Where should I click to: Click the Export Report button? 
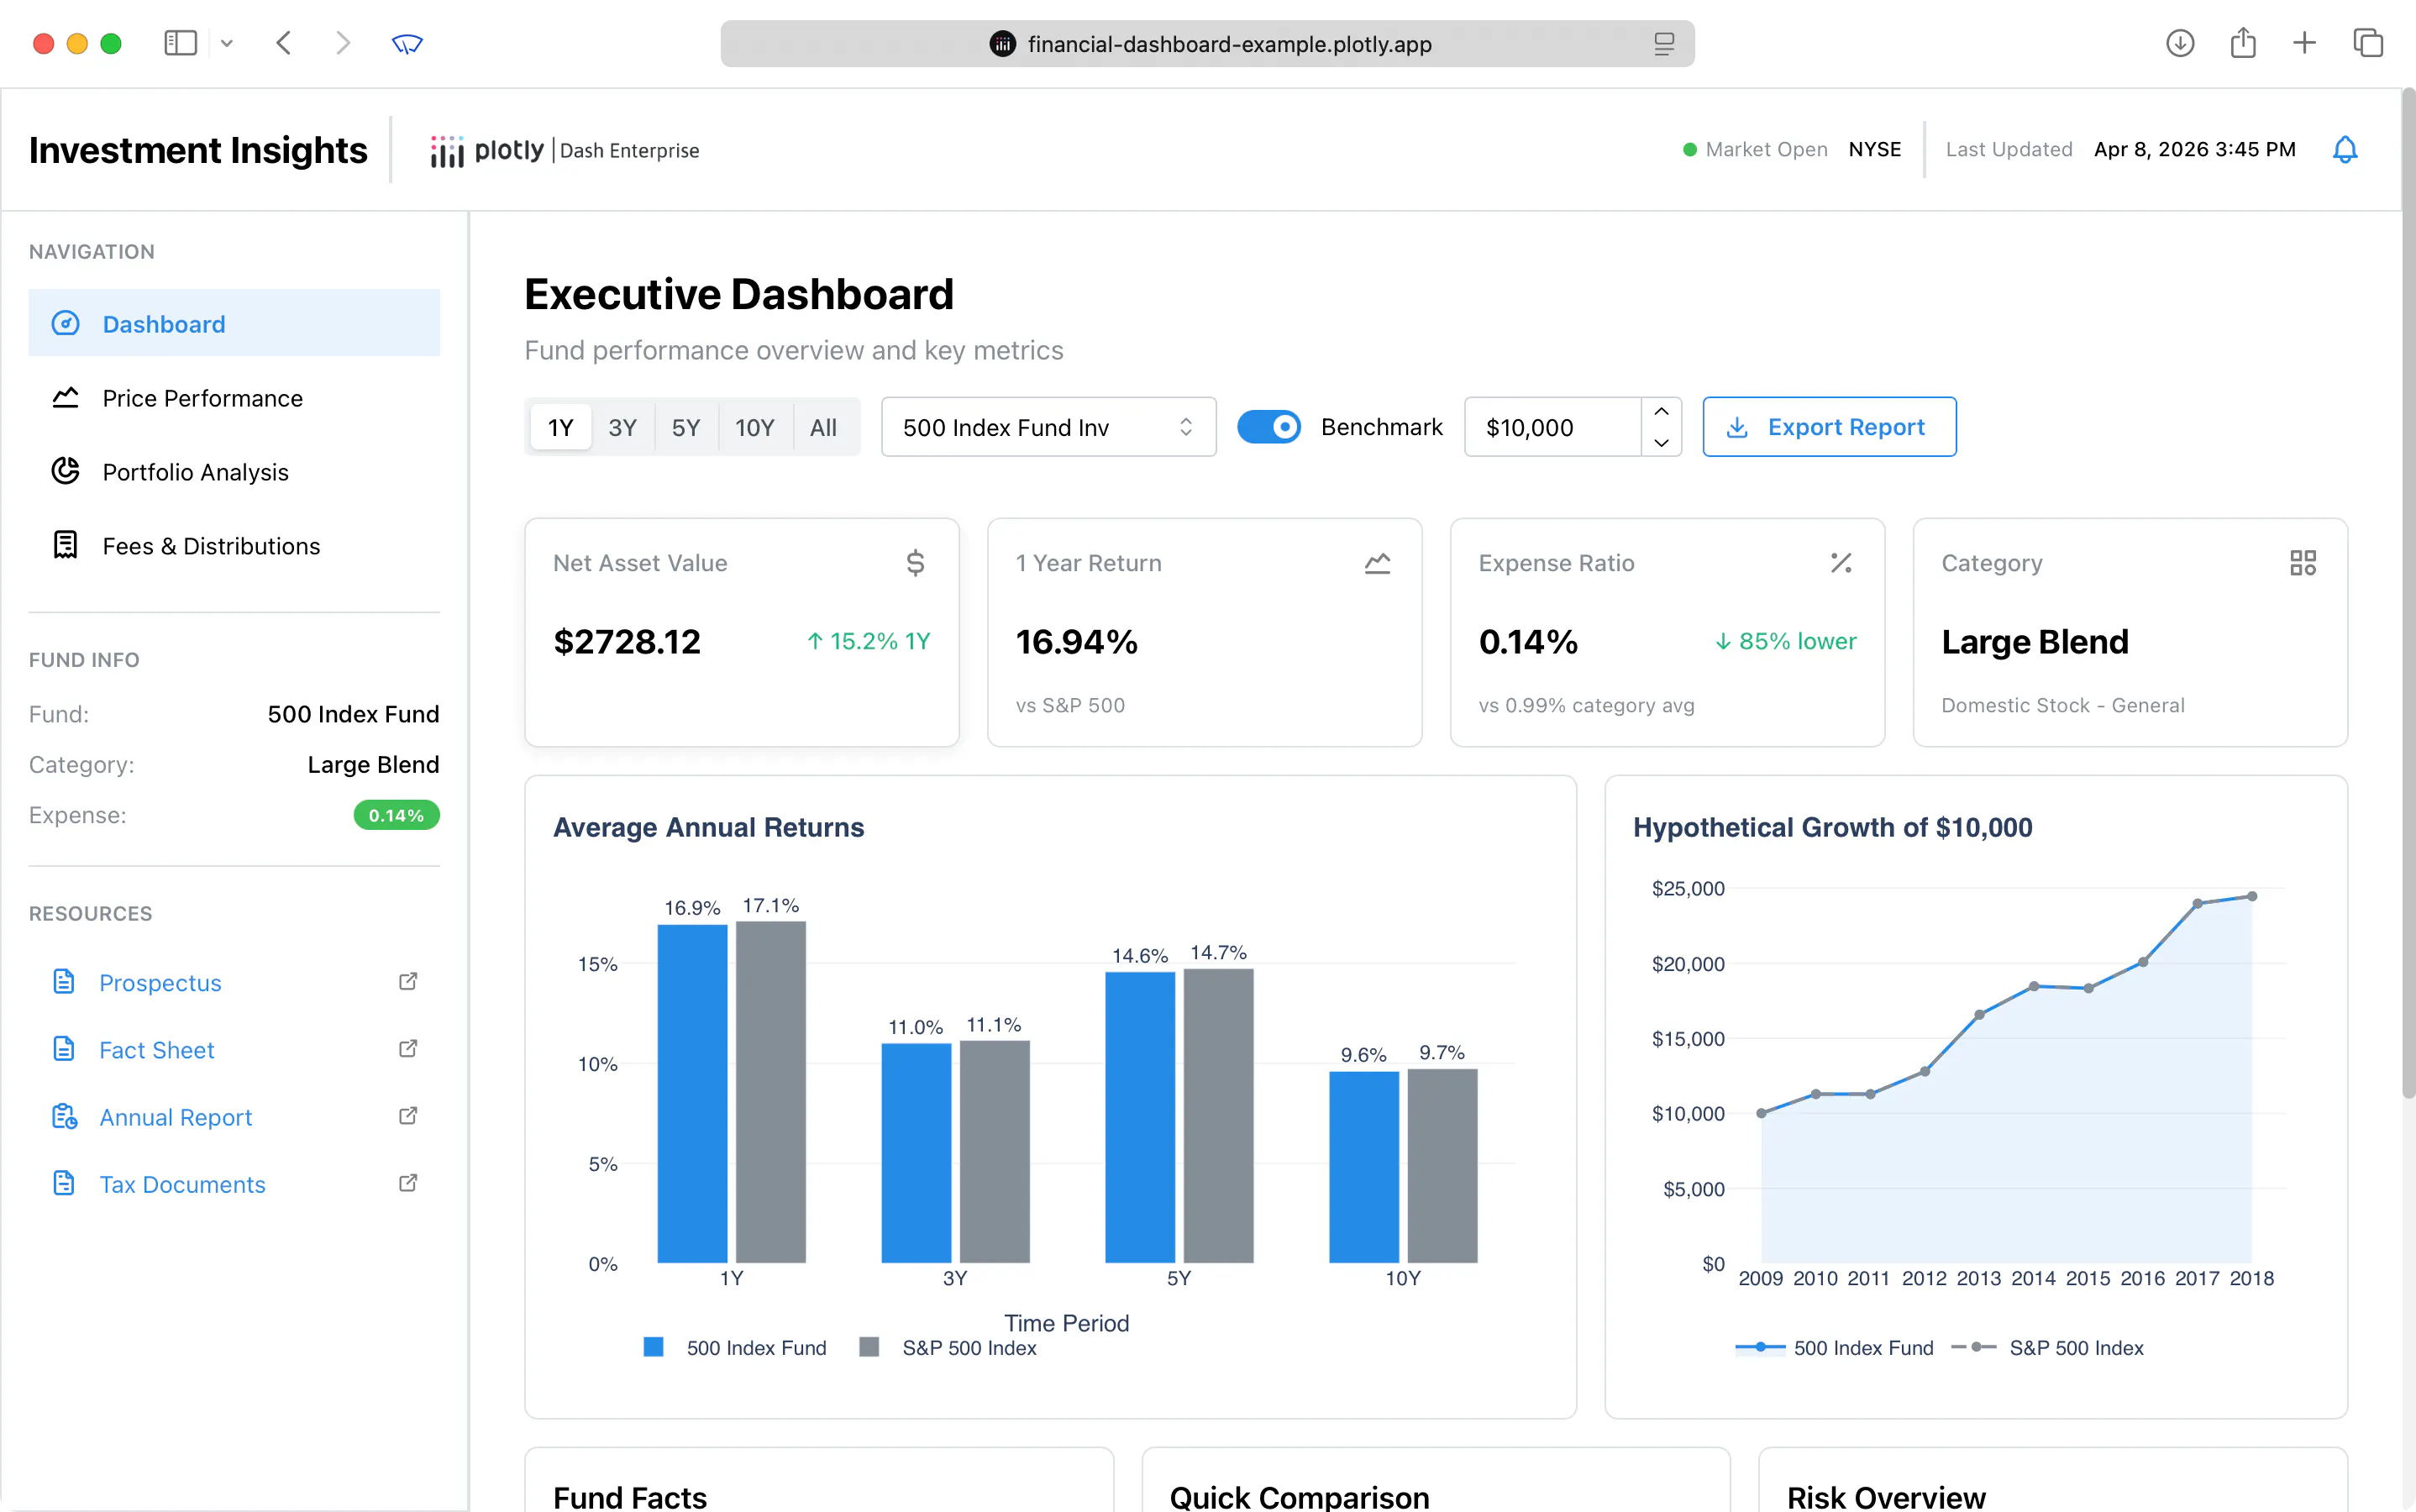pyautogui.click(x=1829, y=427)
